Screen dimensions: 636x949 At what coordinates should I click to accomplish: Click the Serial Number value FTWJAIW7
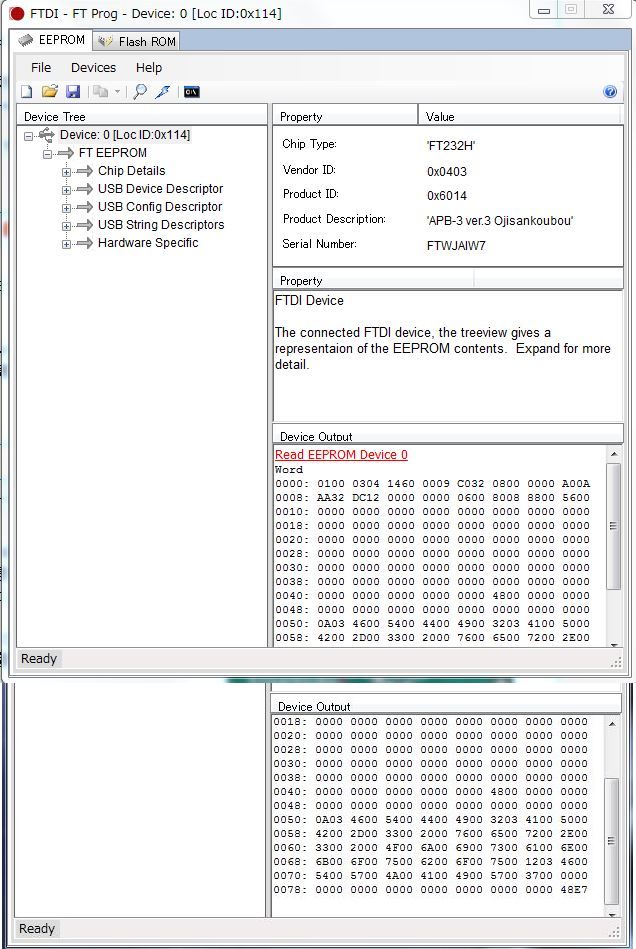tap(456, 246)
